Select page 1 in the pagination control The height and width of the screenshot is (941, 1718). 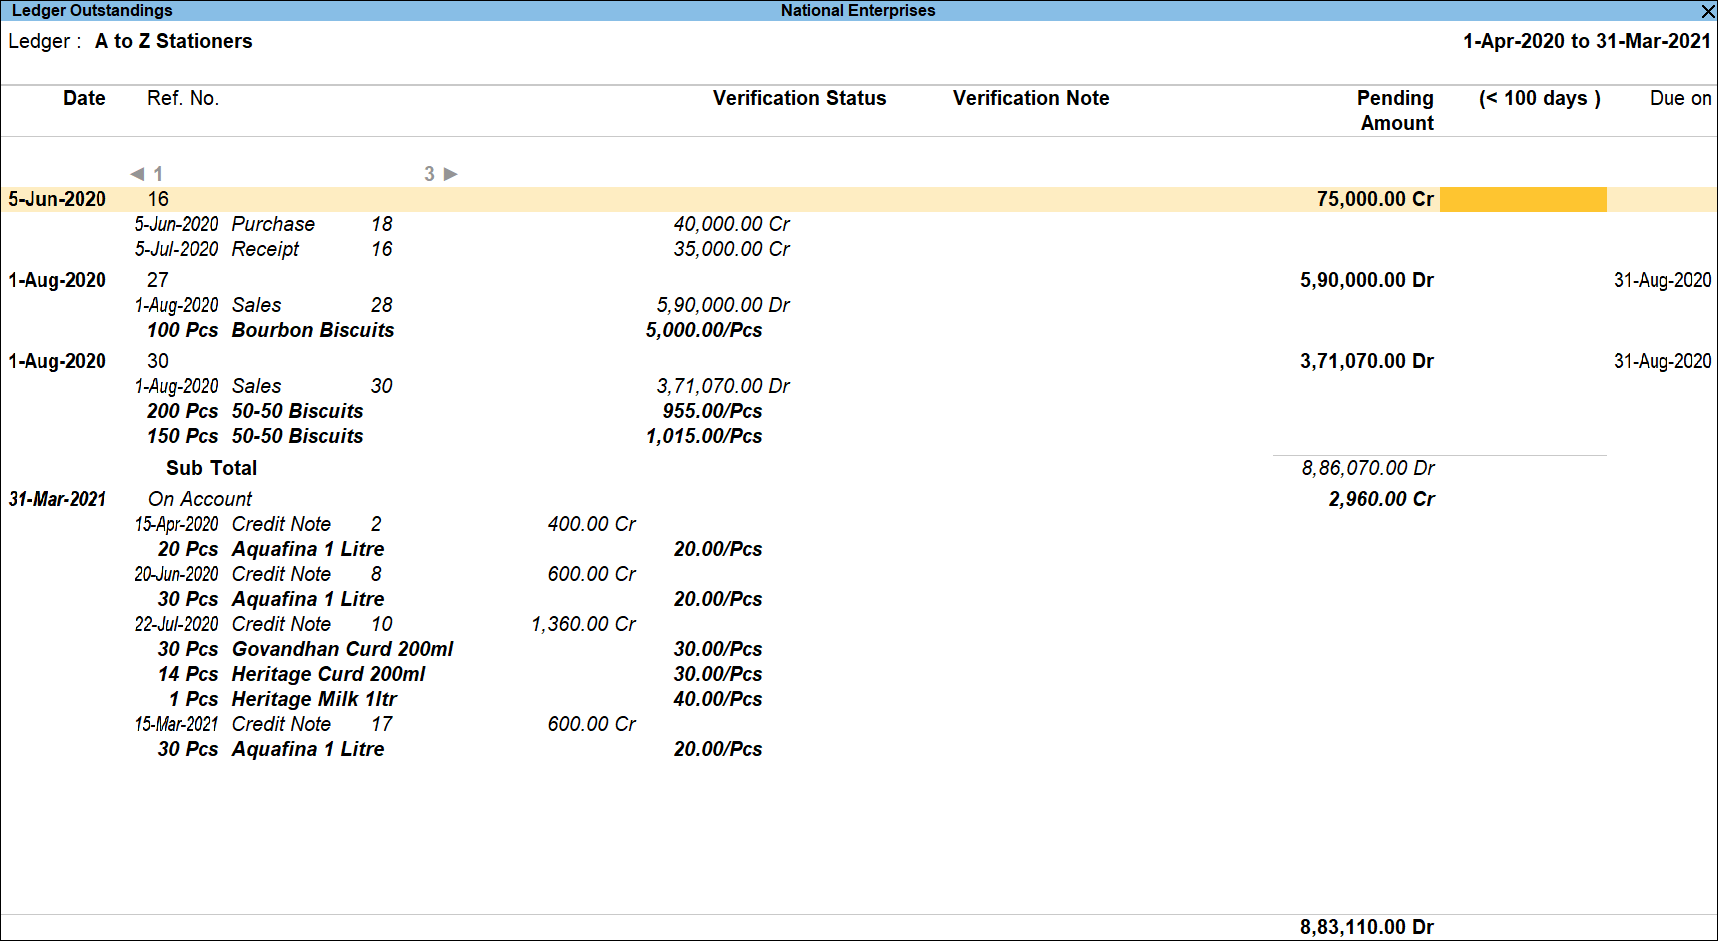coord(158,174)
